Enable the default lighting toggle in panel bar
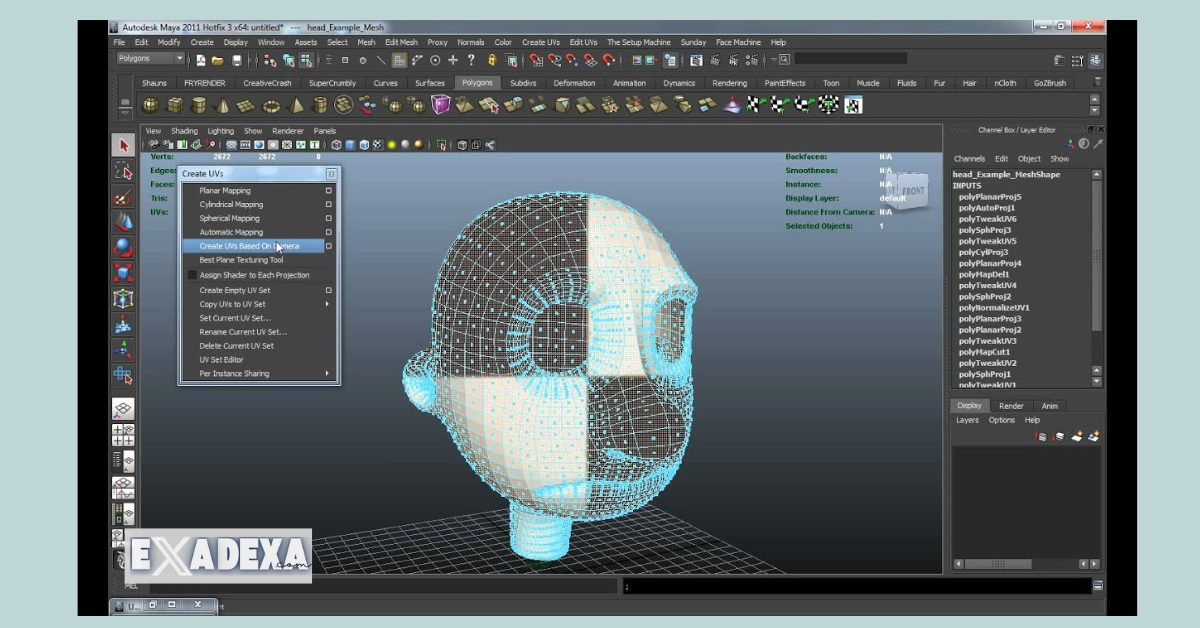The image size is (1200, 628). pos(391,147)
